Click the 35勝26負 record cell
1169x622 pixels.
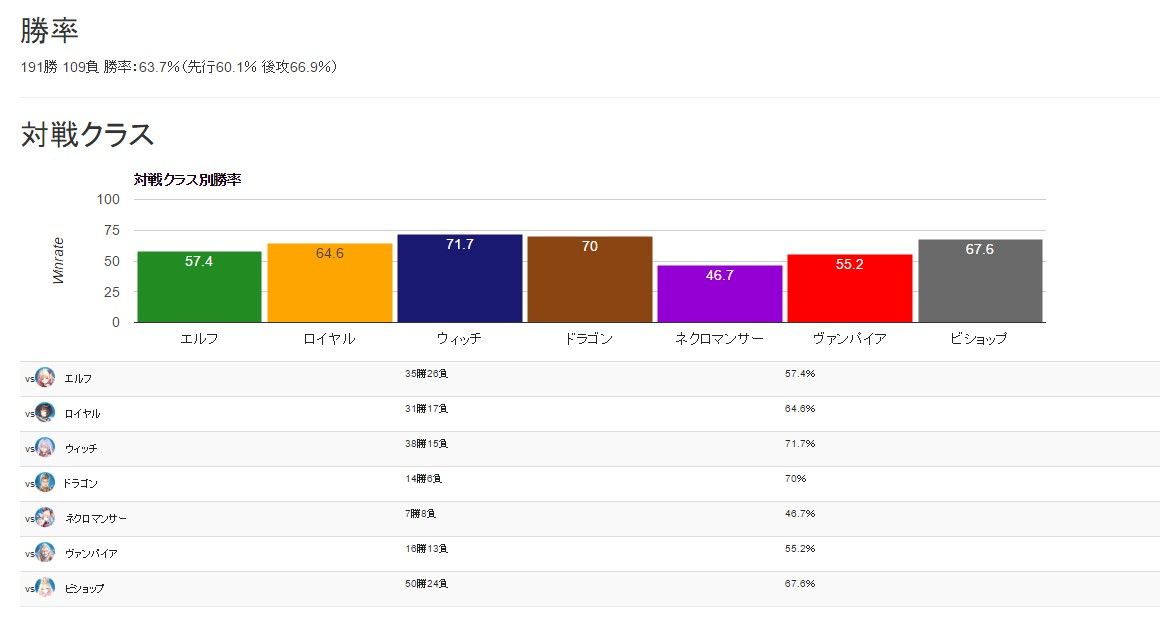click(x=426, y=374)
